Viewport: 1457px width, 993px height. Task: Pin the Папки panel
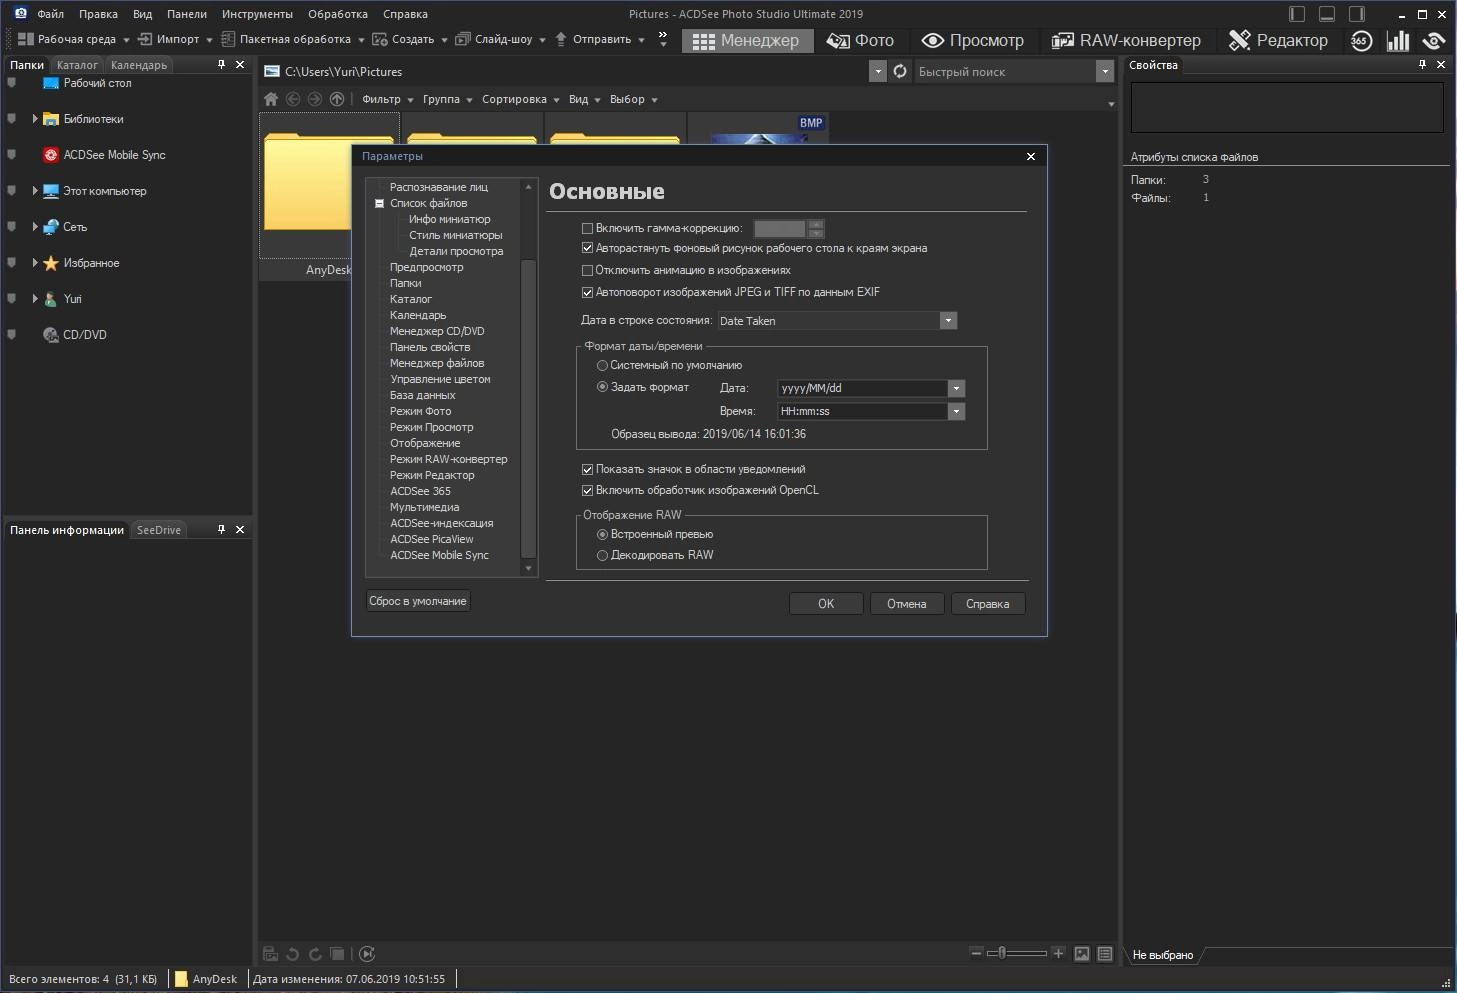tap(221, 65)
